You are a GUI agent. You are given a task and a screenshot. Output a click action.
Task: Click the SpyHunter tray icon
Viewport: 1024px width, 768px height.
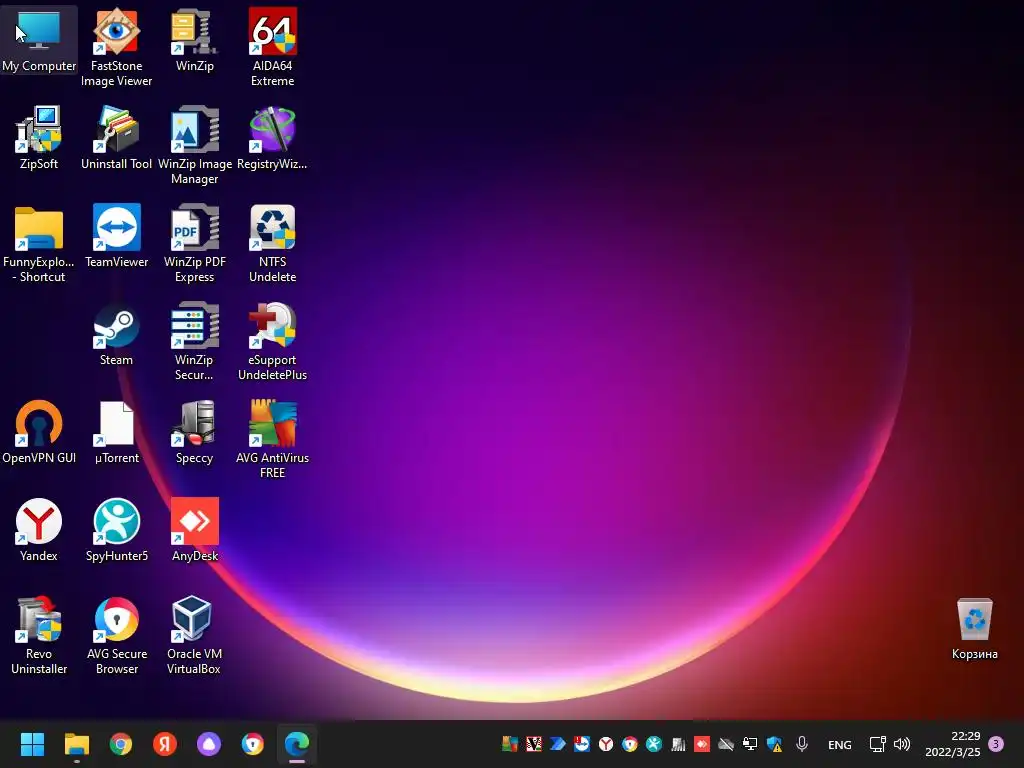tap(654, 744)
